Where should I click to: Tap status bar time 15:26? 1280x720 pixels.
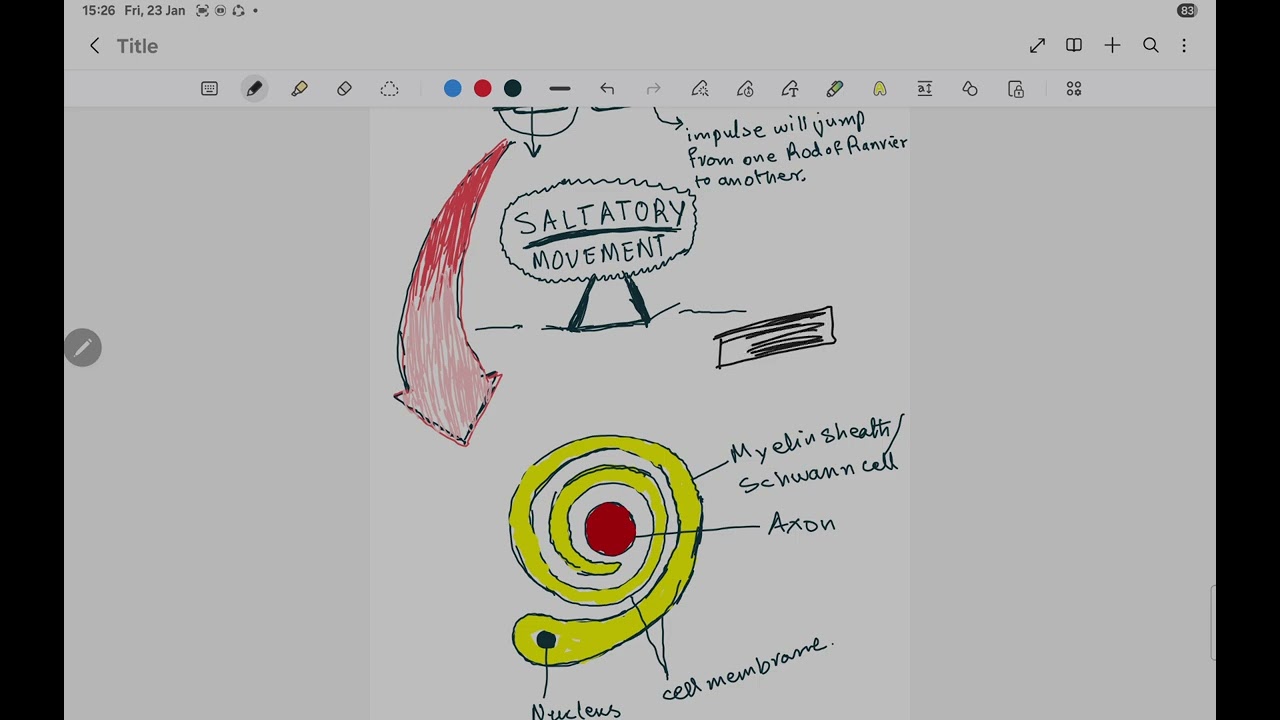coord(99,11)
